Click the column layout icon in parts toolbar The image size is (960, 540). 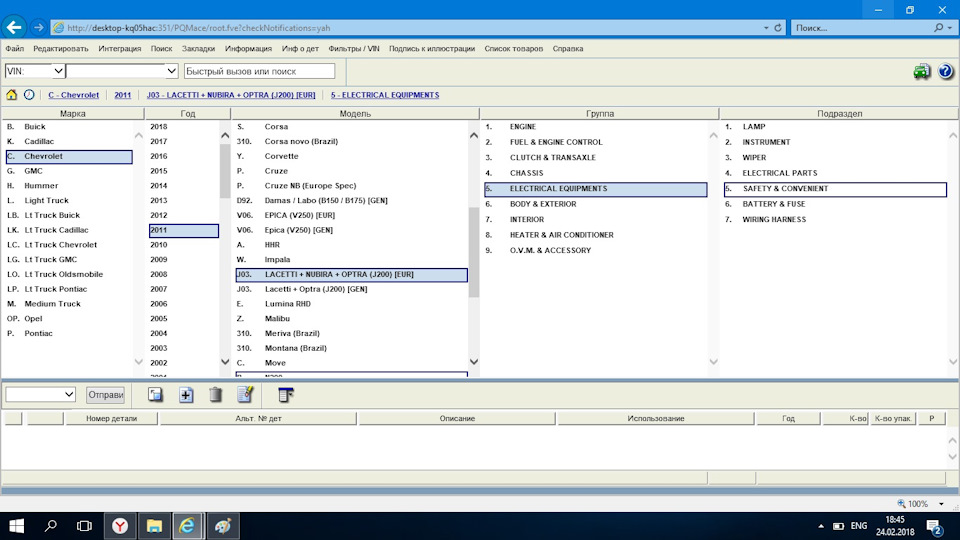click(x=285, y=395)
